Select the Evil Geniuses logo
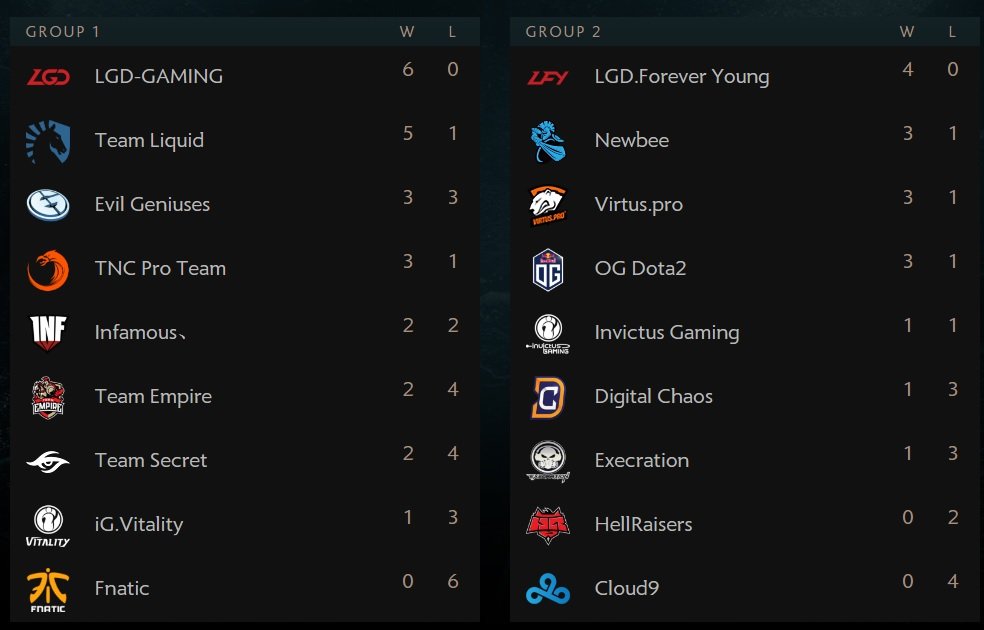 [48, 205]
